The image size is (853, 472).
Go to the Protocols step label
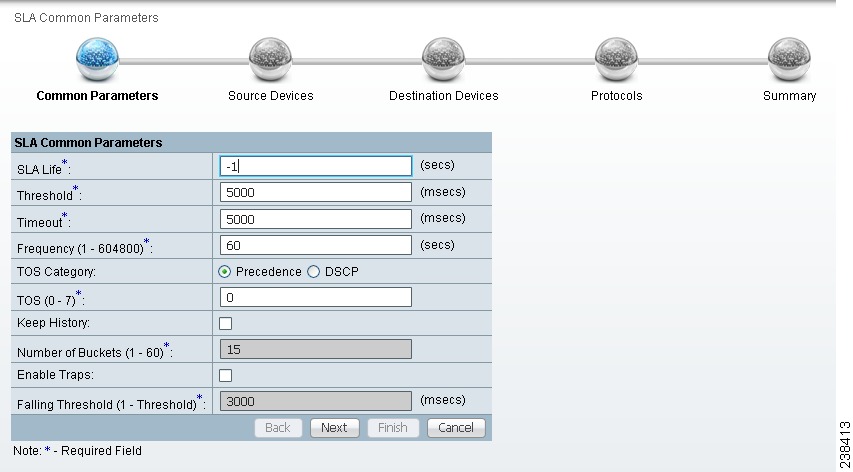tap(616, 96)
